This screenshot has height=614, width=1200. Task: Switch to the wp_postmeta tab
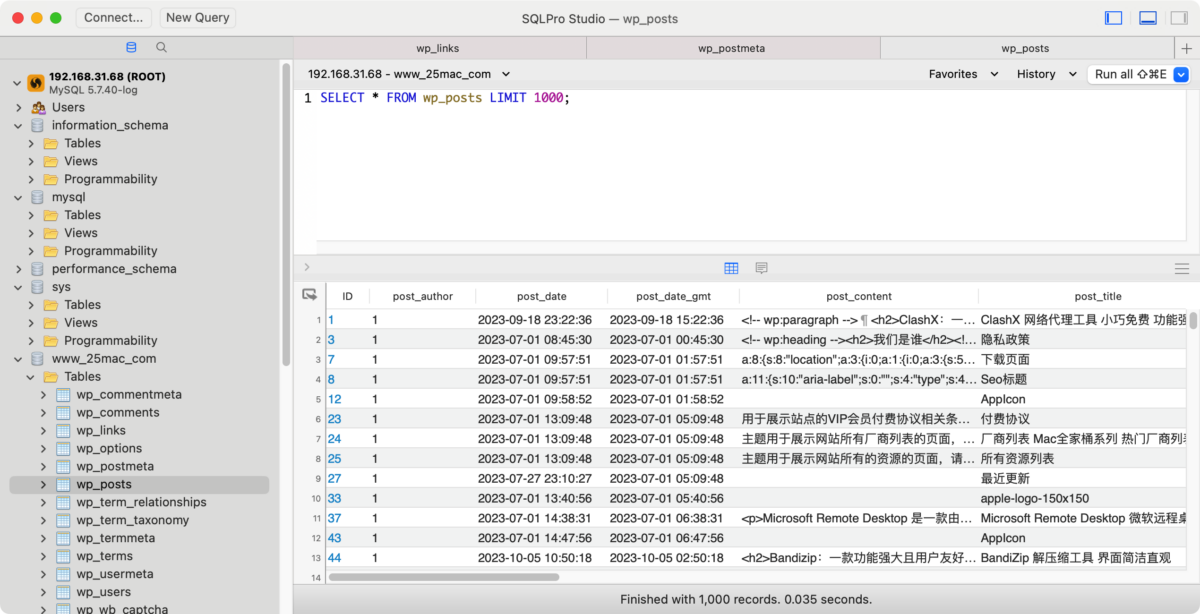pyautogui.click(x=732, y=48)
